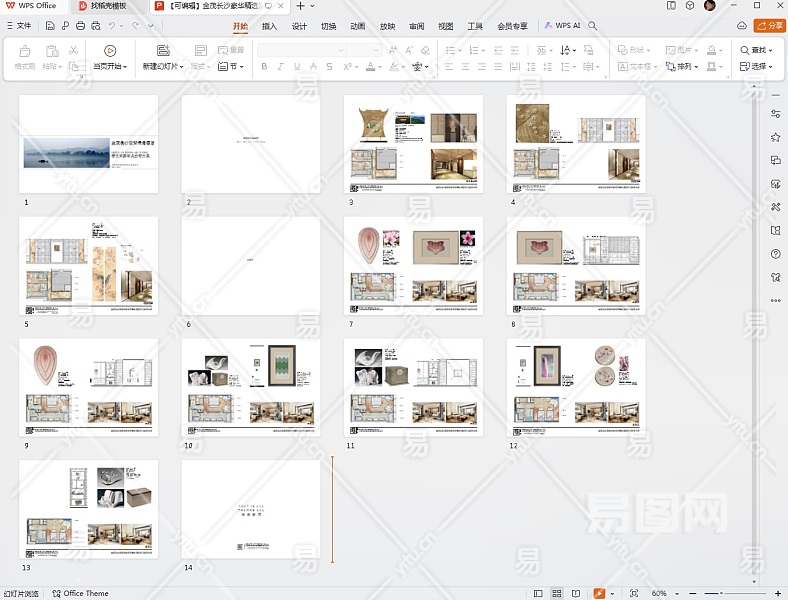Screen dimensions: 788x600
Task: Start slideshow from the orange status bar button
Action: (x=599, y=593)
